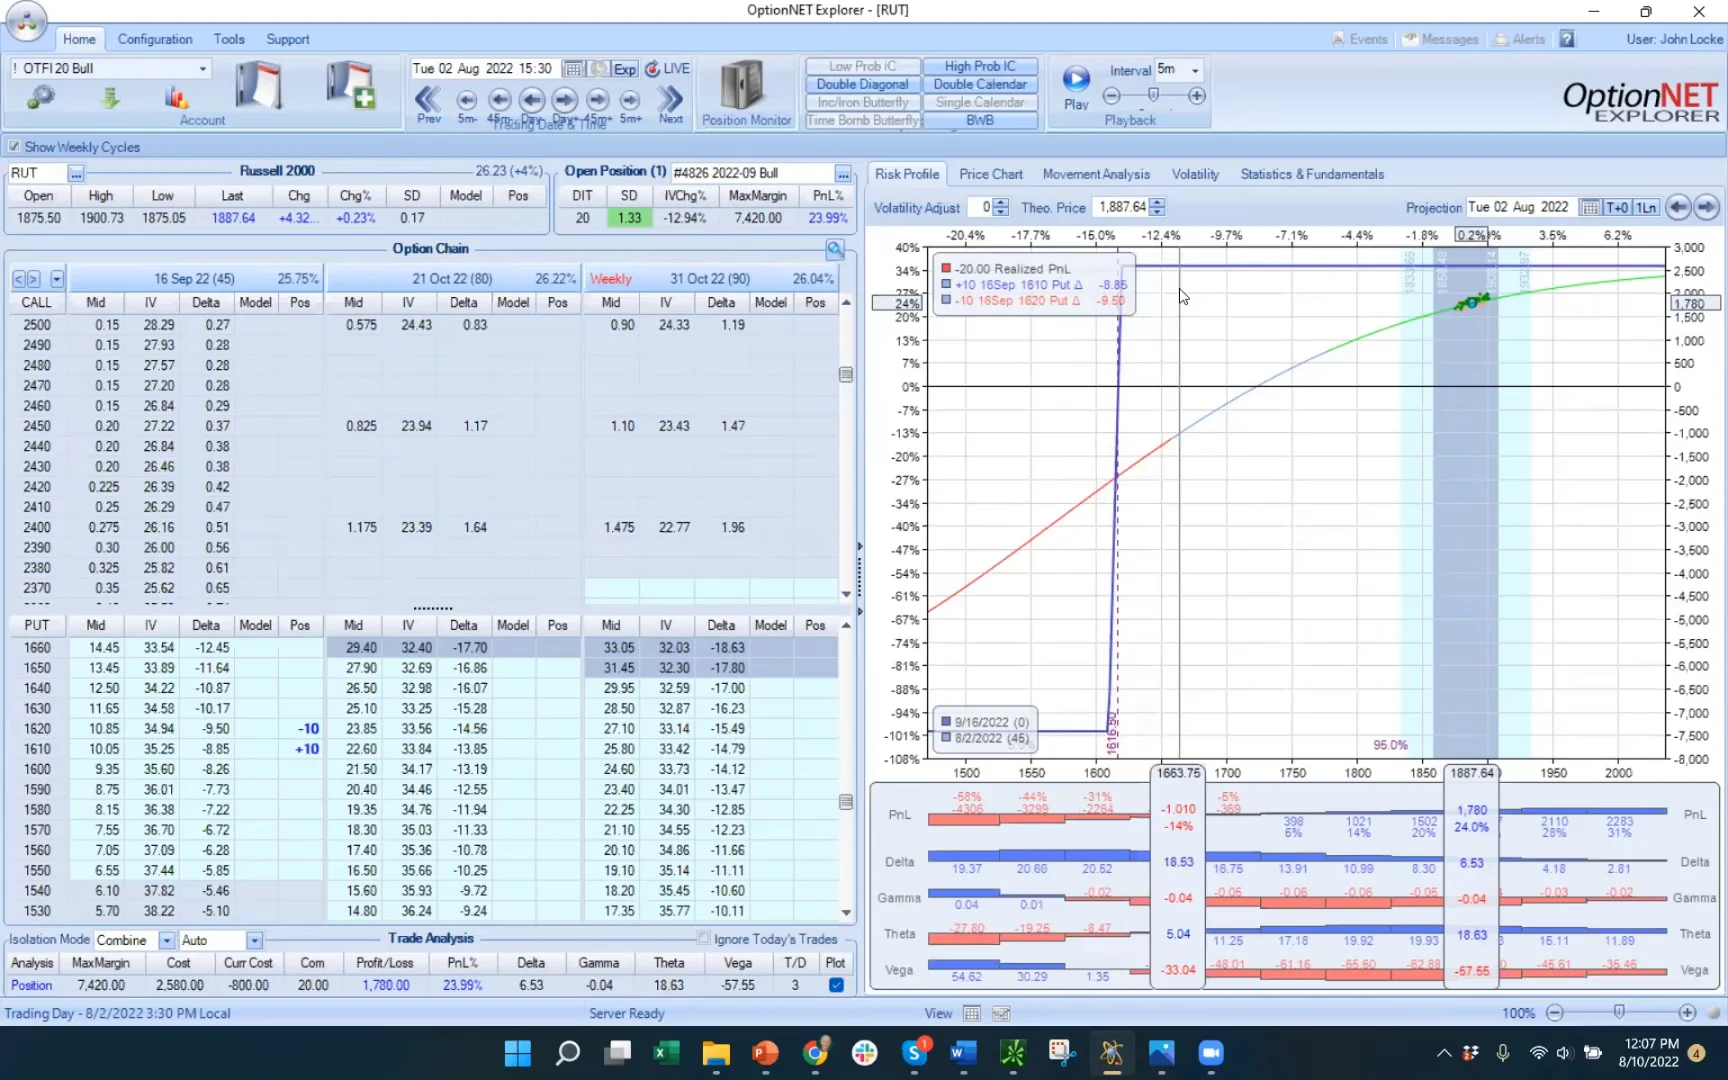Start playback with the Play button

click(x=1076, y=86)
